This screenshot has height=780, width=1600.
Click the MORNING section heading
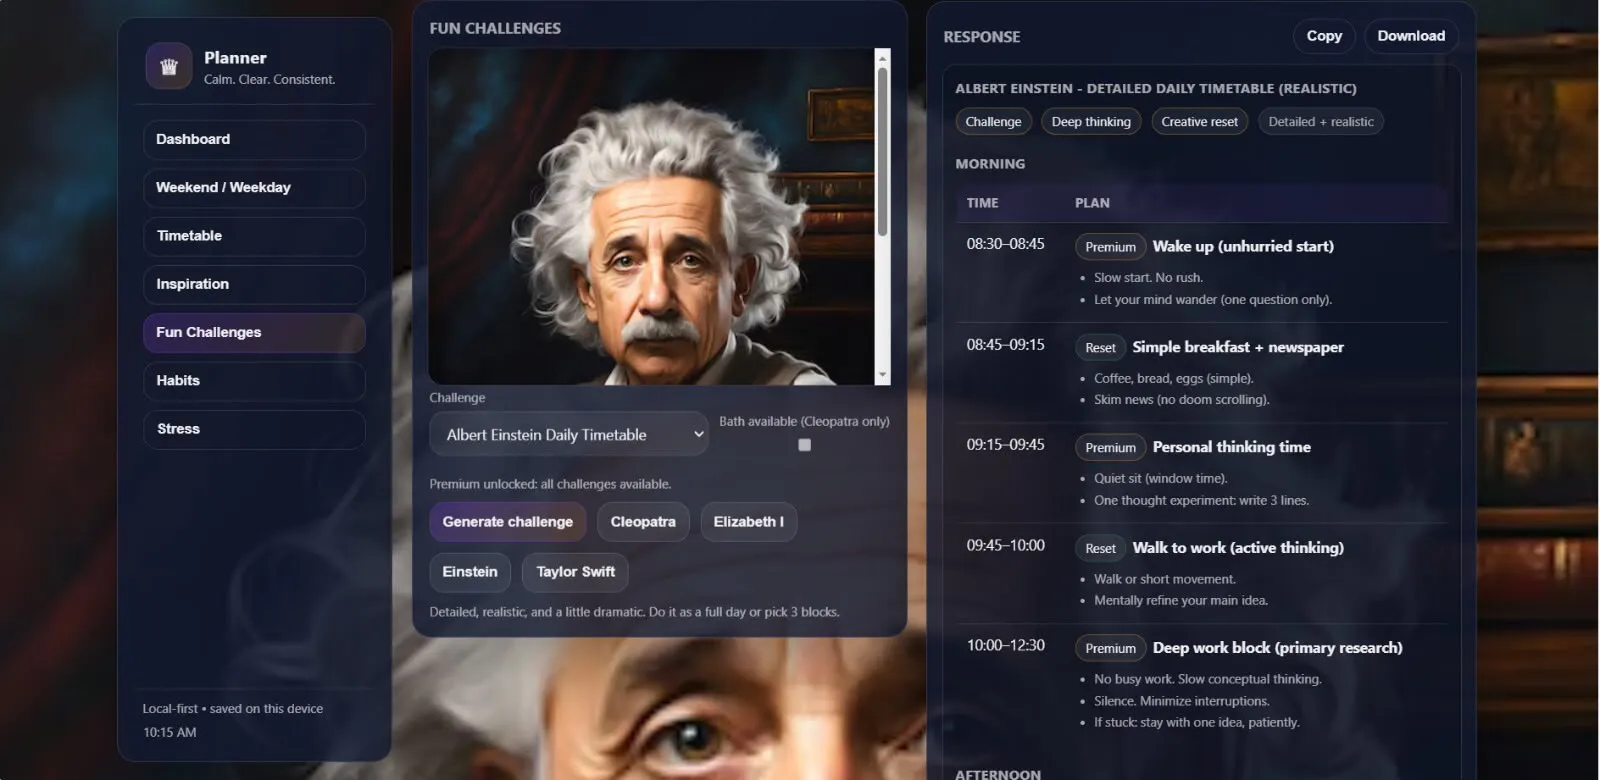pyautogui.click(x=990, y=164)
